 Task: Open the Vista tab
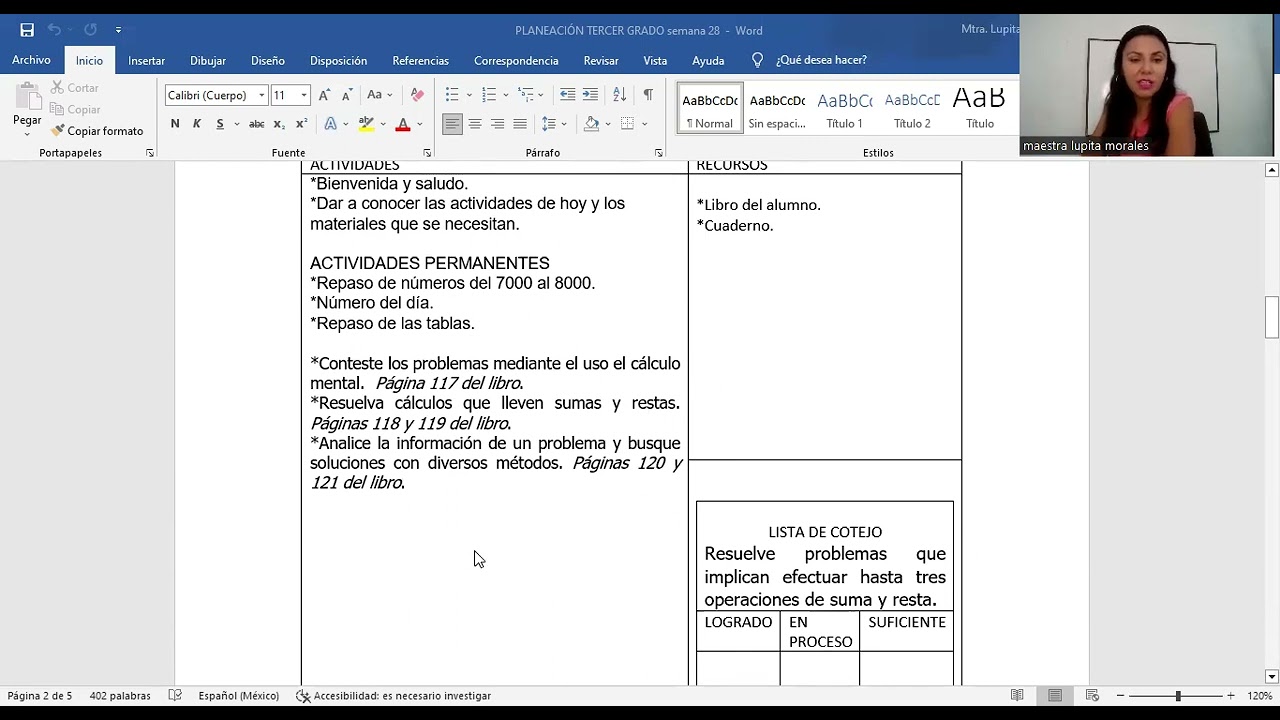(655, 60)
